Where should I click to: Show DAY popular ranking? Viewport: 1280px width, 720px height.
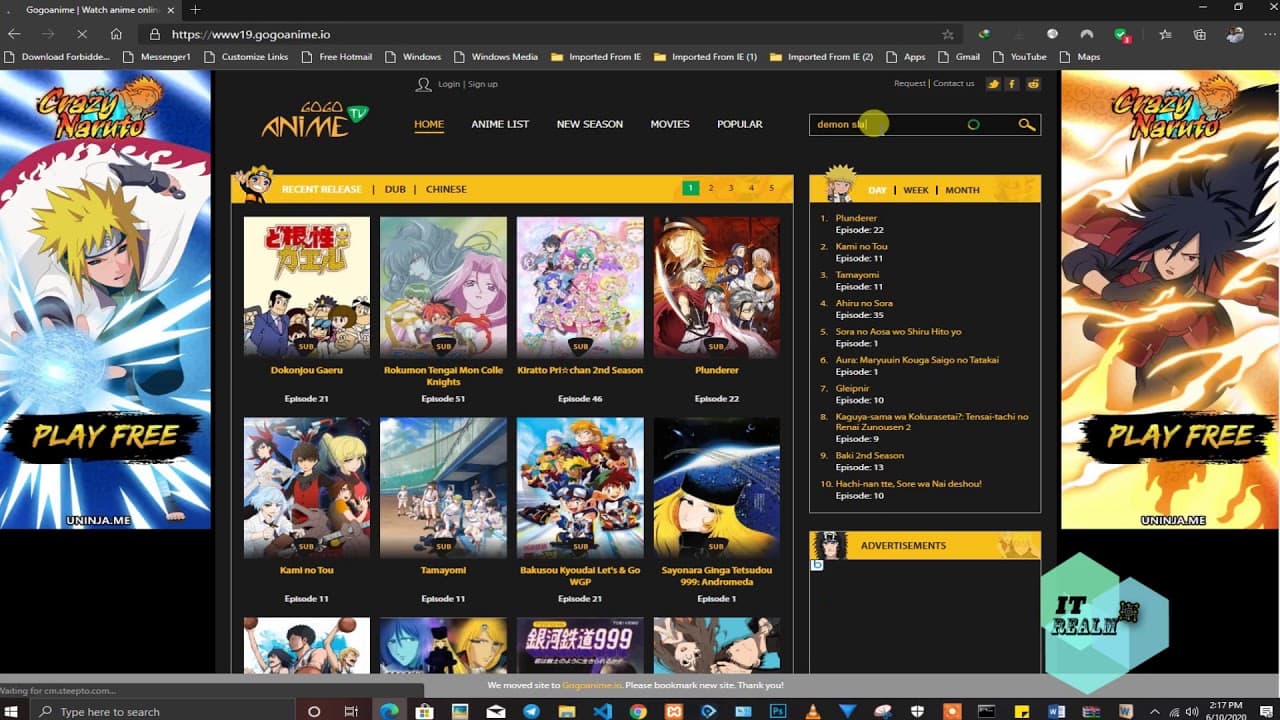(x=877, y=190)
